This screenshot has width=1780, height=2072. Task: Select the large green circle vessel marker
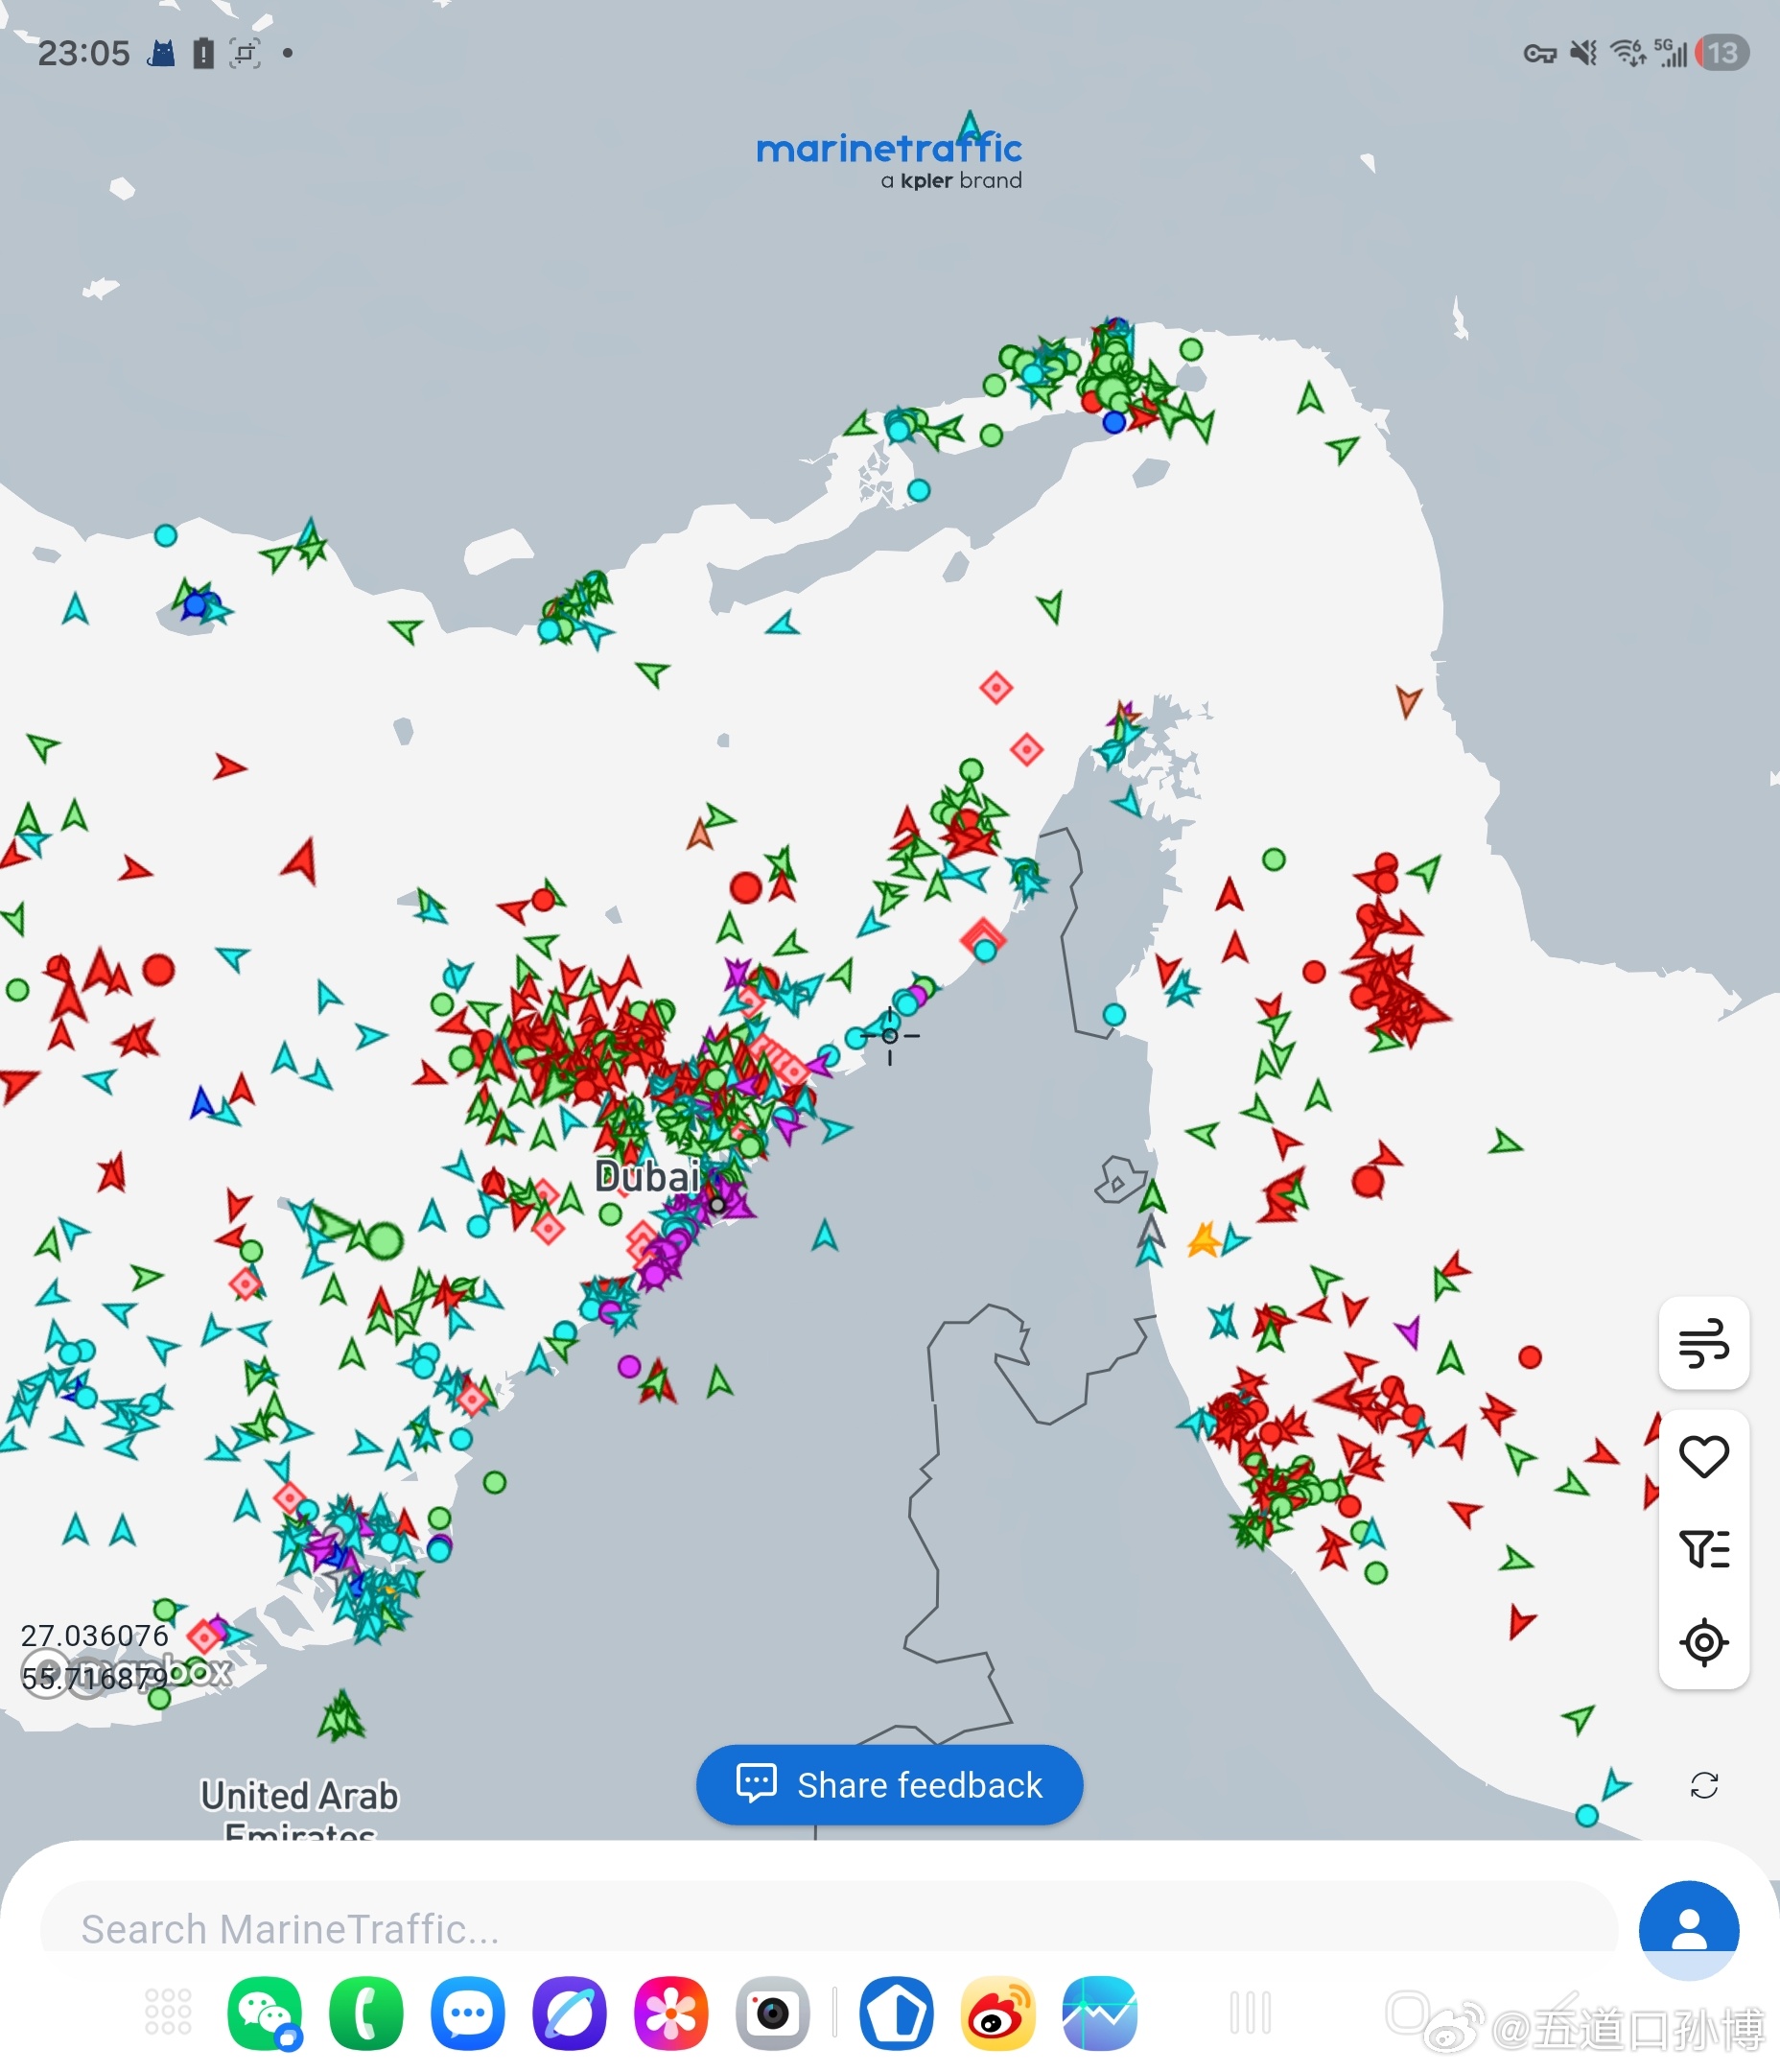[384, 1240]
